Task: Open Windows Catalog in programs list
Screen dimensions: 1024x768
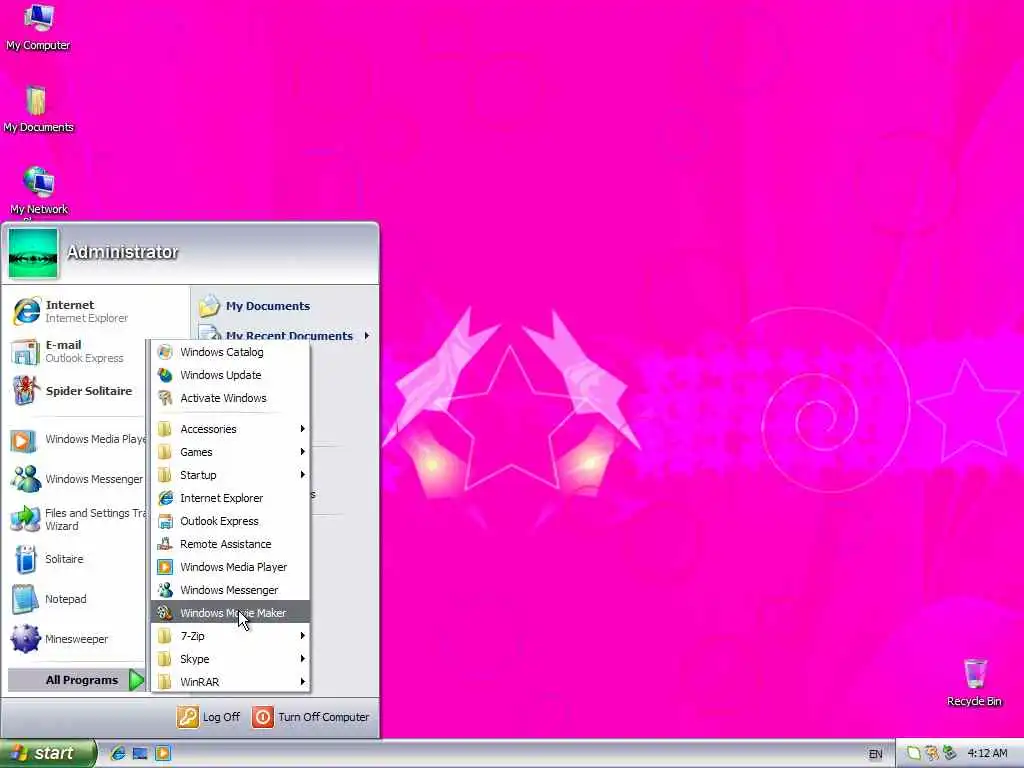Action: (x=230, y=352)
